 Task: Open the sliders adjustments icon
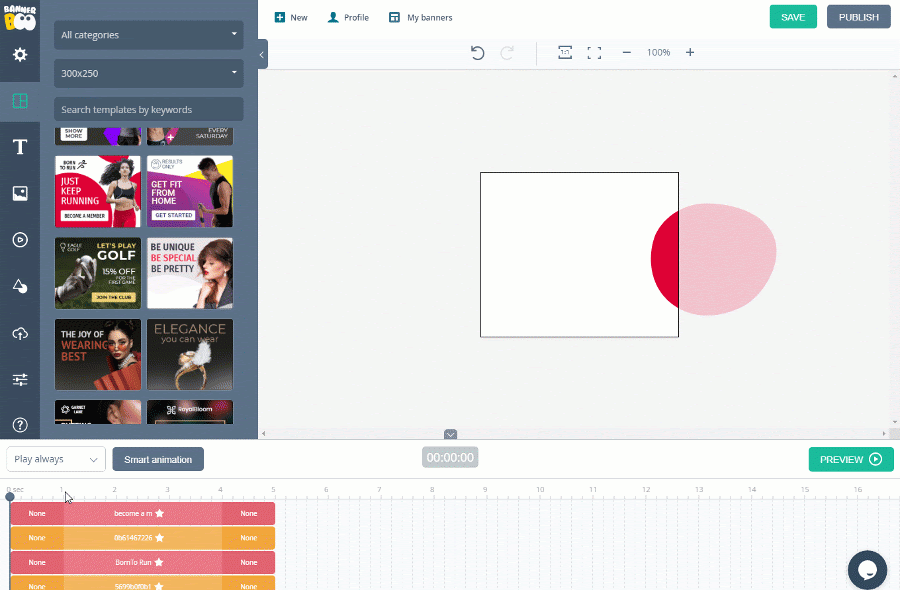coord(20,379)
